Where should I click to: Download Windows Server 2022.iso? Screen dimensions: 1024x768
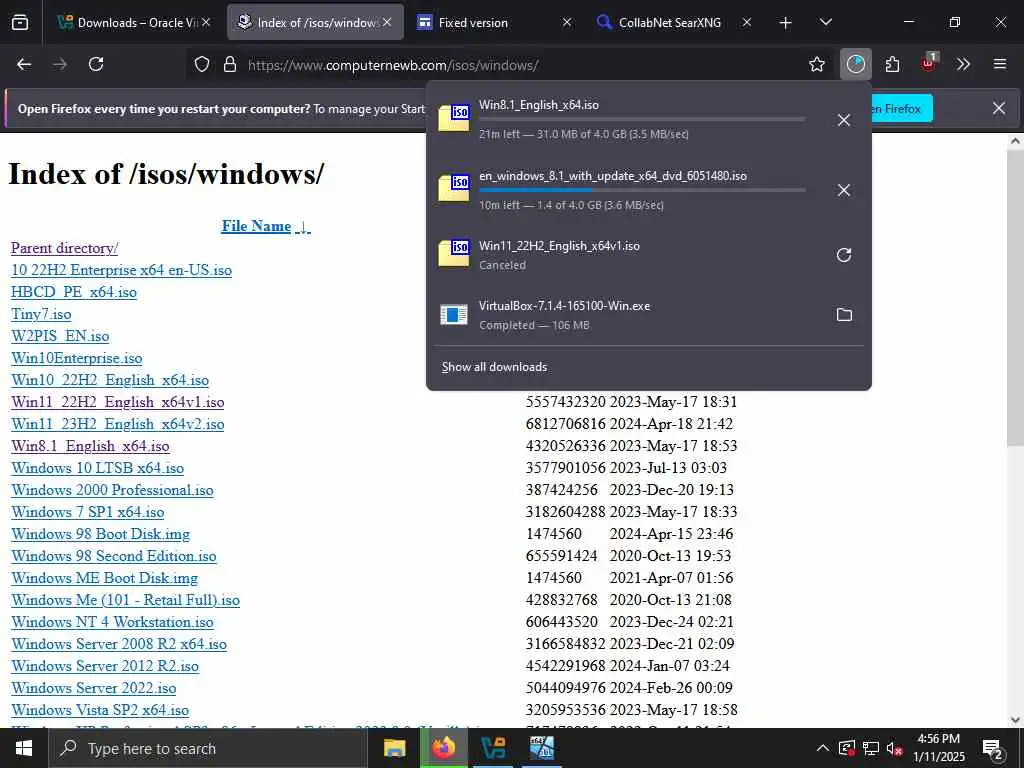click(x=93, y=688)
